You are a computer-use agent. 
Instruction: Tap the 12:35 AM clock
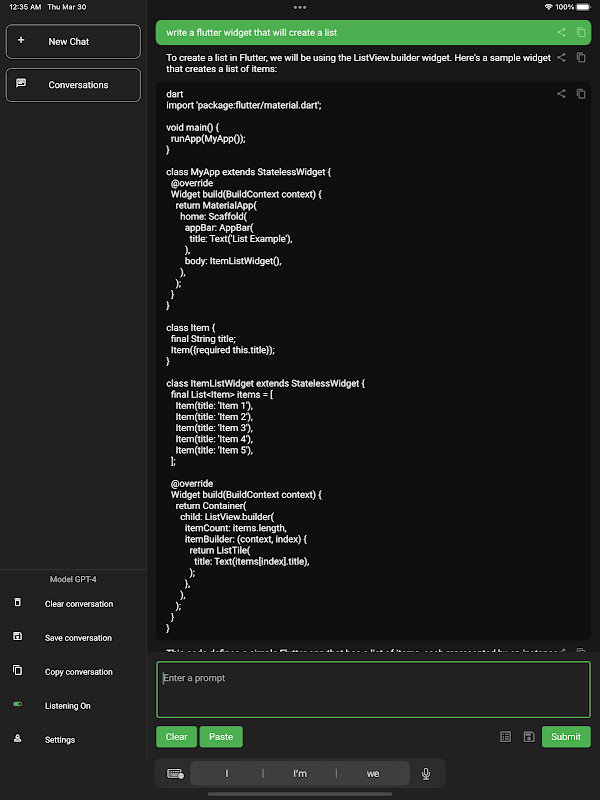coord(25,7)
